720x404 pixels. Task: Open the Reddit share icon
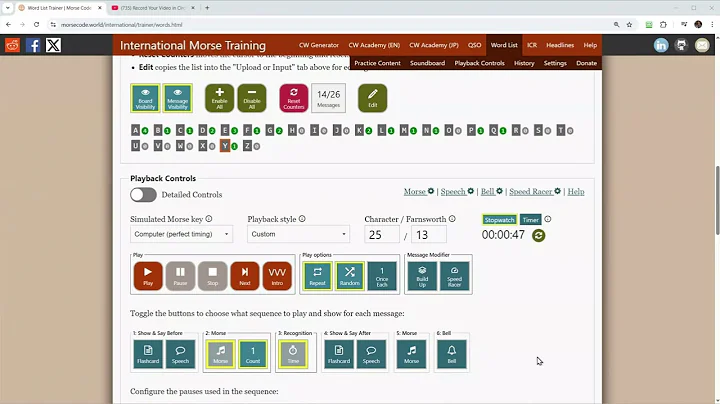click(12, 45)
